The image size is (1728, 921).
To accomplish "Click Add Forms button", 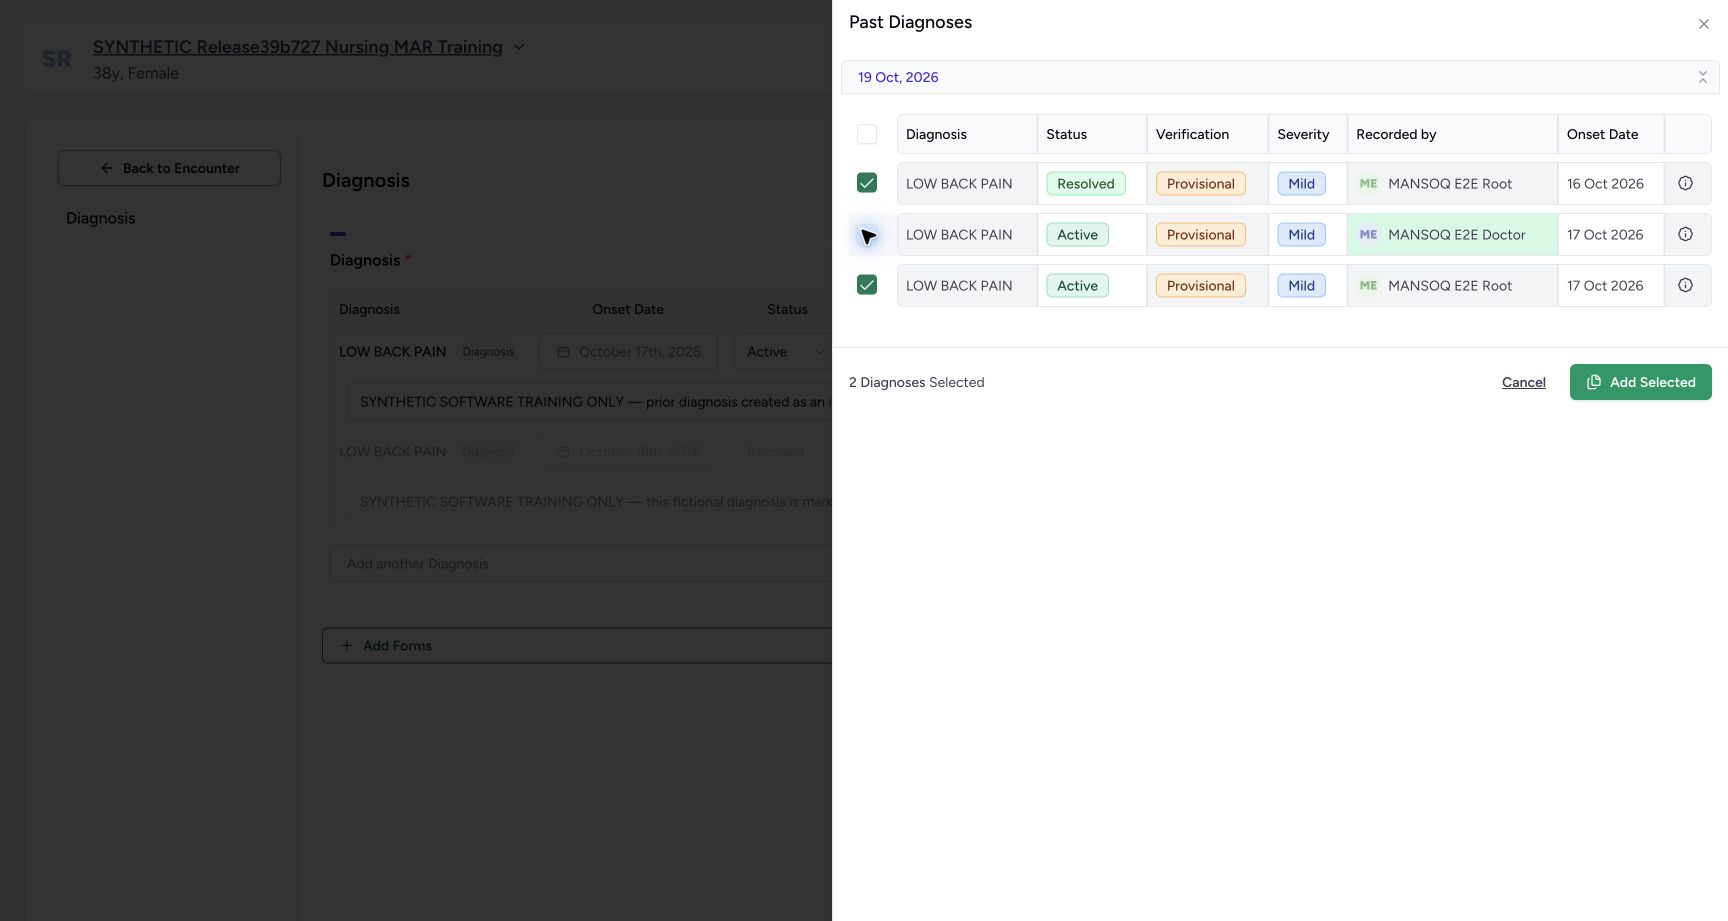I will click(x=577, y=646).
